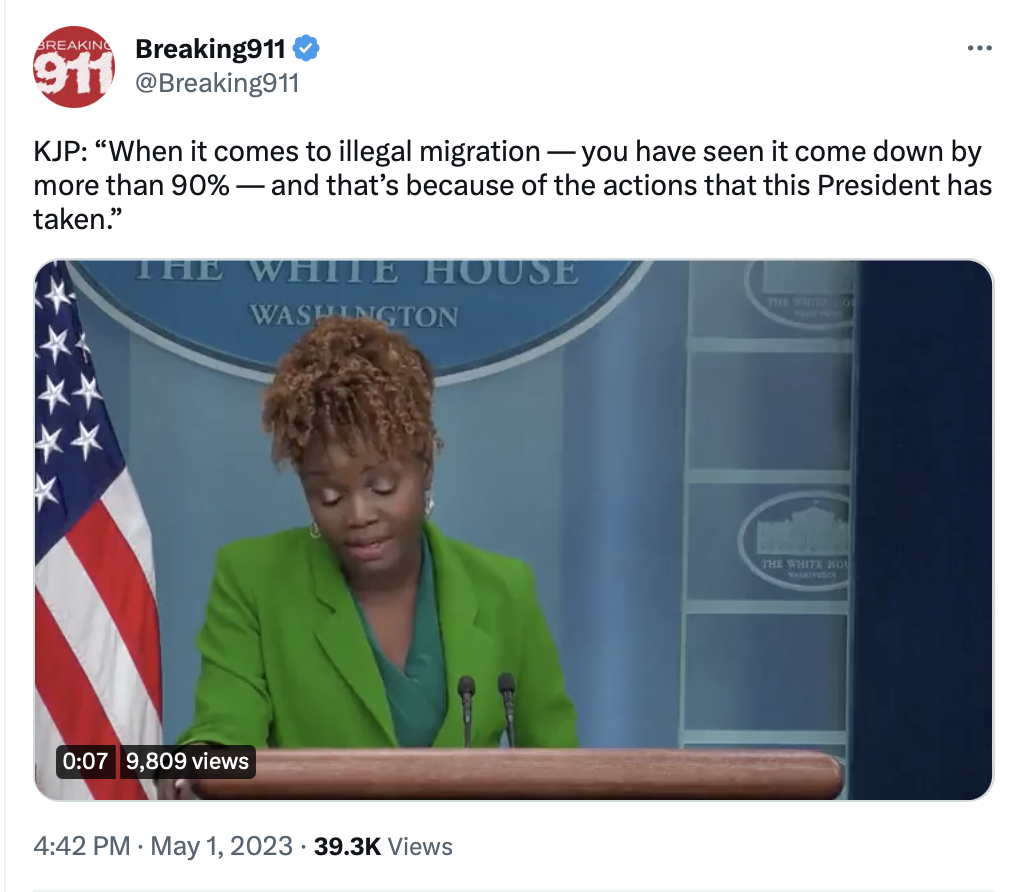Click the podium microphones in the video
The height and width of the screenshot is (892, 1022).
coord(486,710)
